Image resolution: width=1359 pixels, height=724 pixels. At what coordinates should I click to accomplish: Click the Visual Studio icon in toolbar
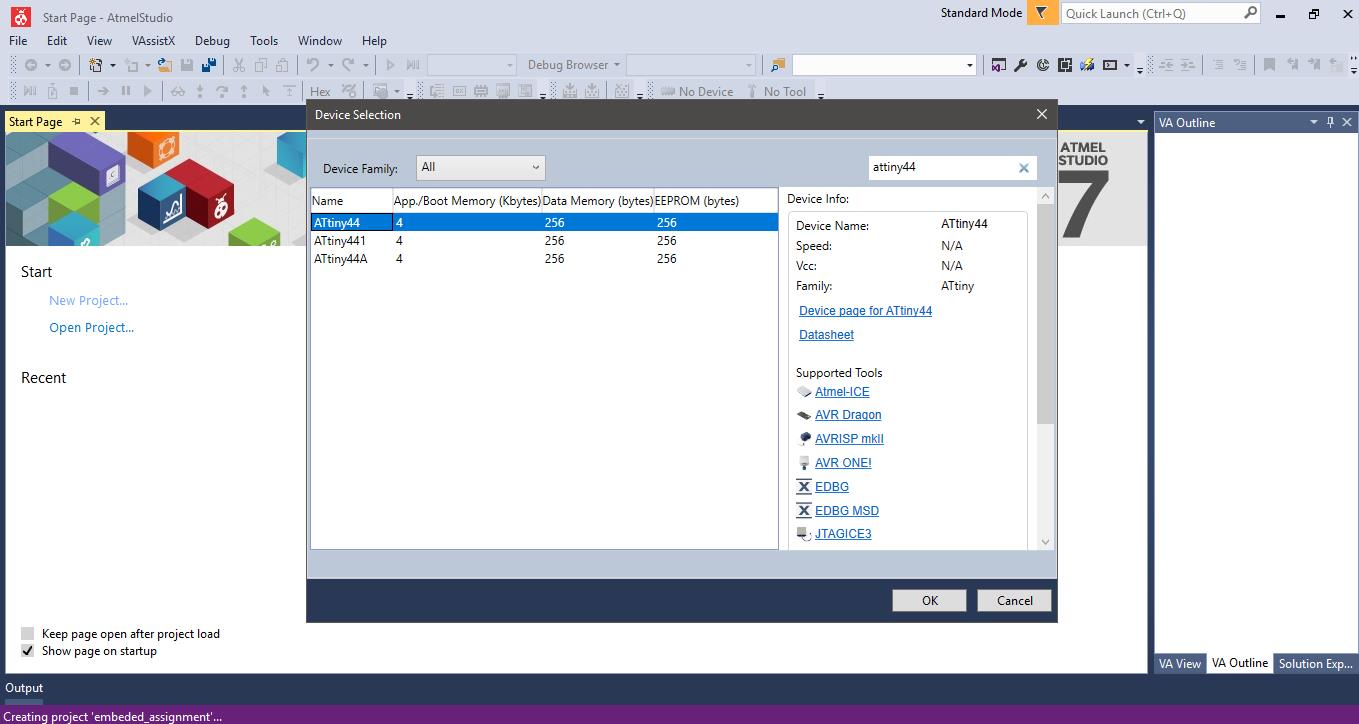(x=998, y=65)
